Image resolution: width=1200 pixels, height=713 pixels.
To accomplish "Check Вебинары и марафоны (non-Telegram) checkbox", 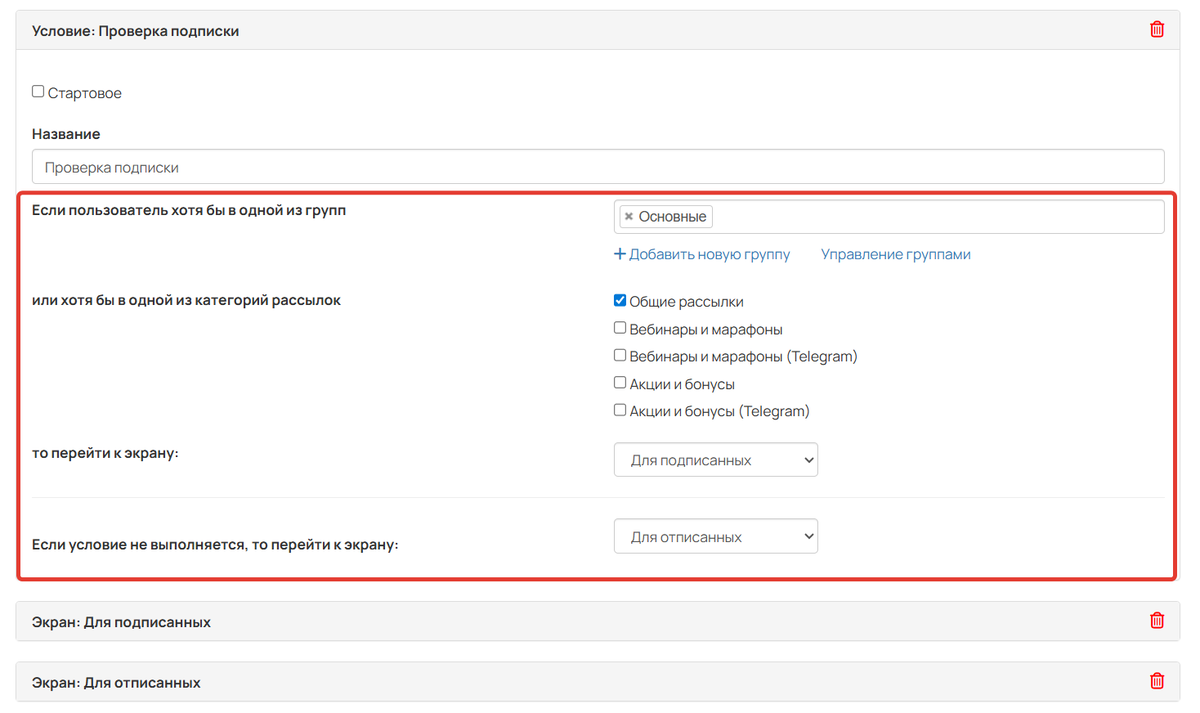I will pyautogui.click(x=620, y=328).
